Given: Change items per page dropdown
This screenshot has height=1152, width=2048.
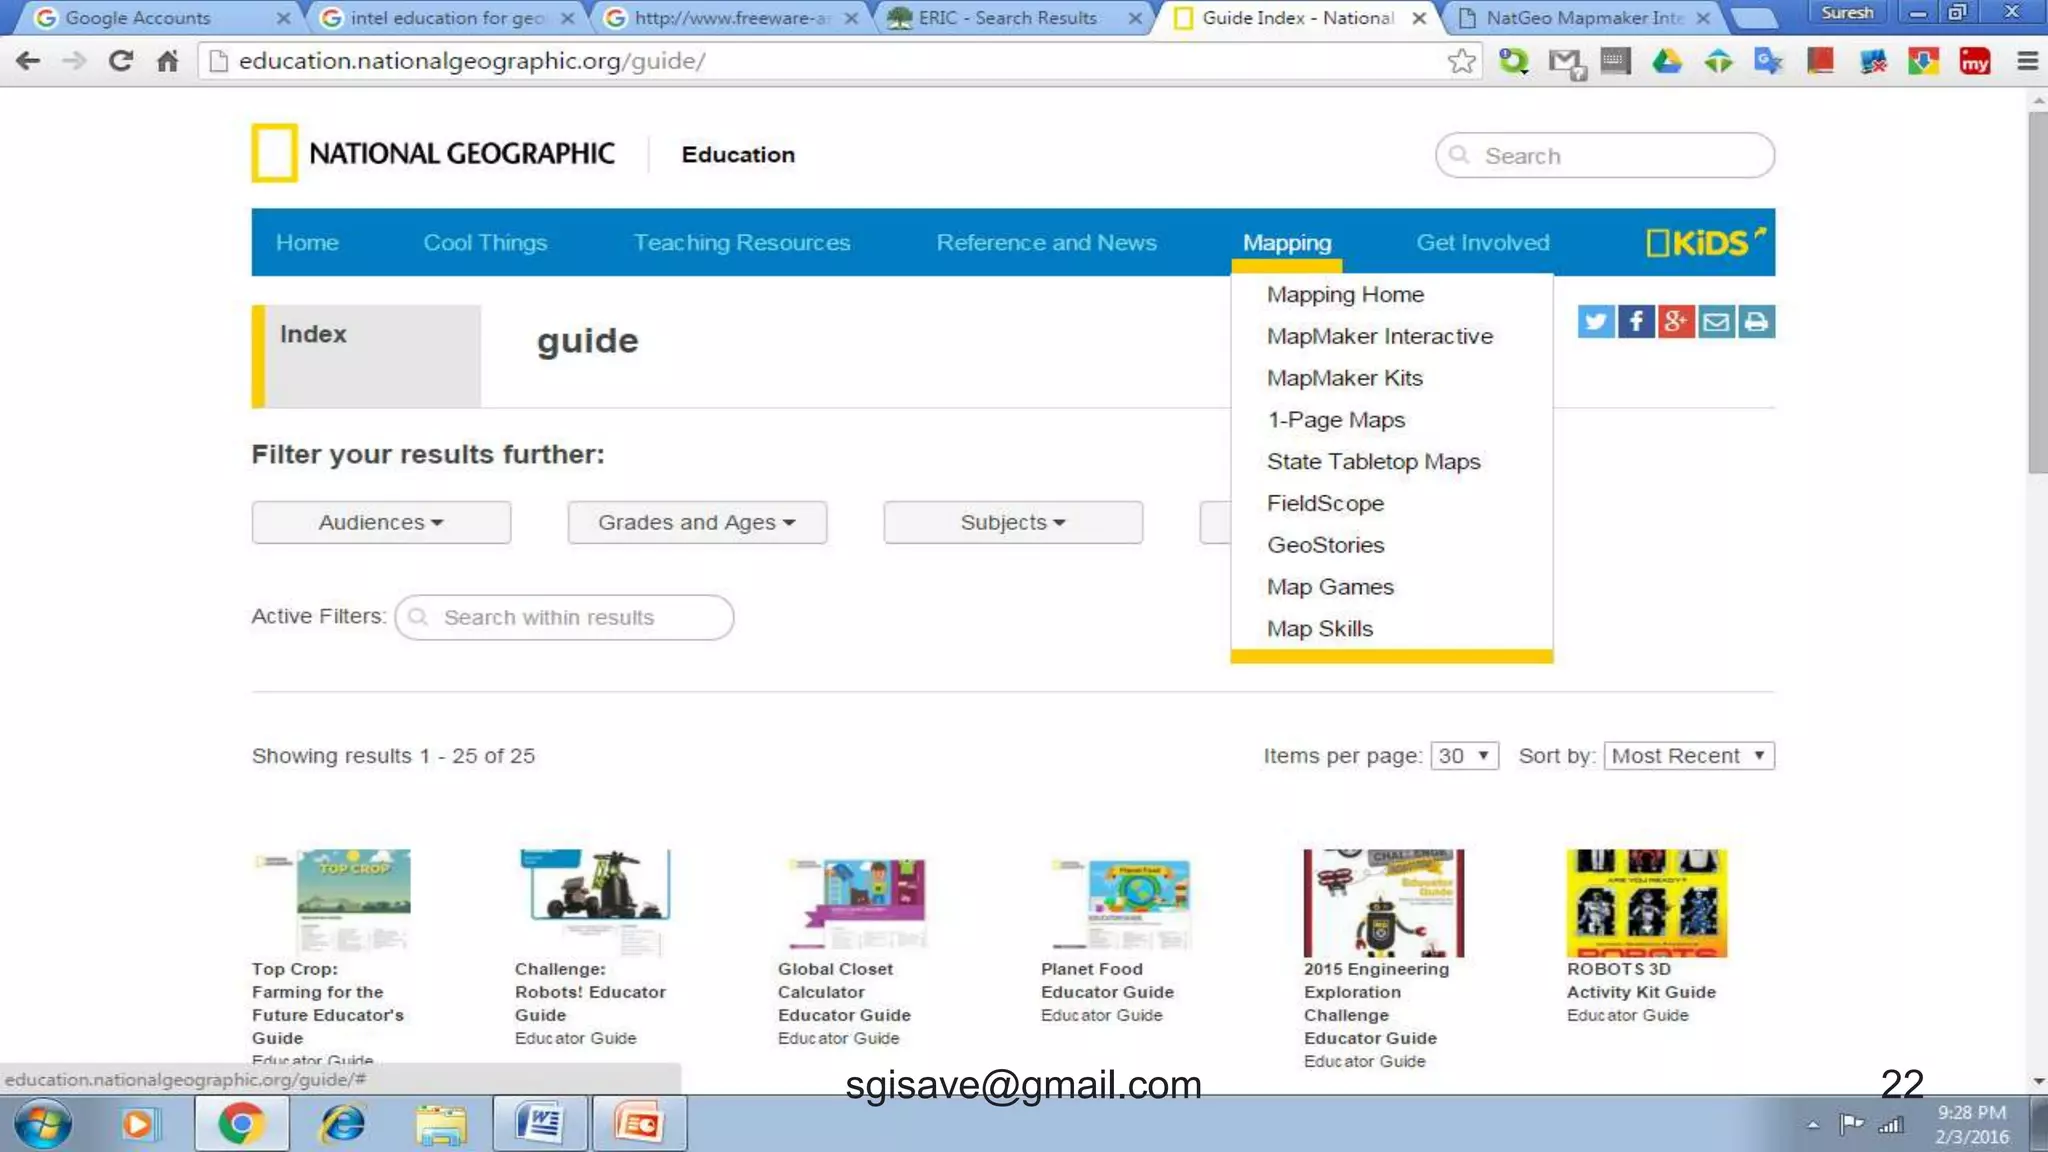Looking at the screenshot, I should coord(1464,756).
